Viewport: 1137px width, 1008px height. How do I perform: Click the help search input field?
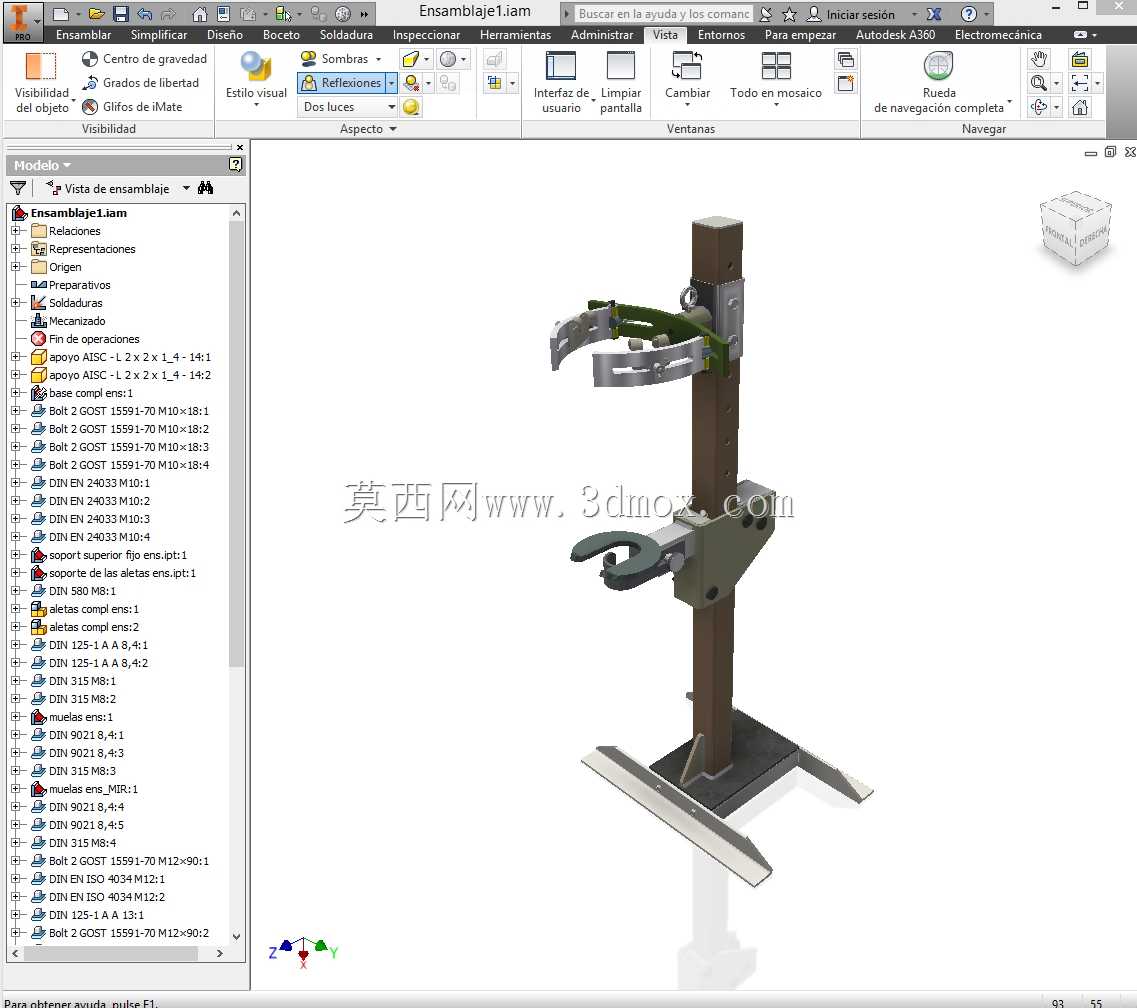coord(663,14)
